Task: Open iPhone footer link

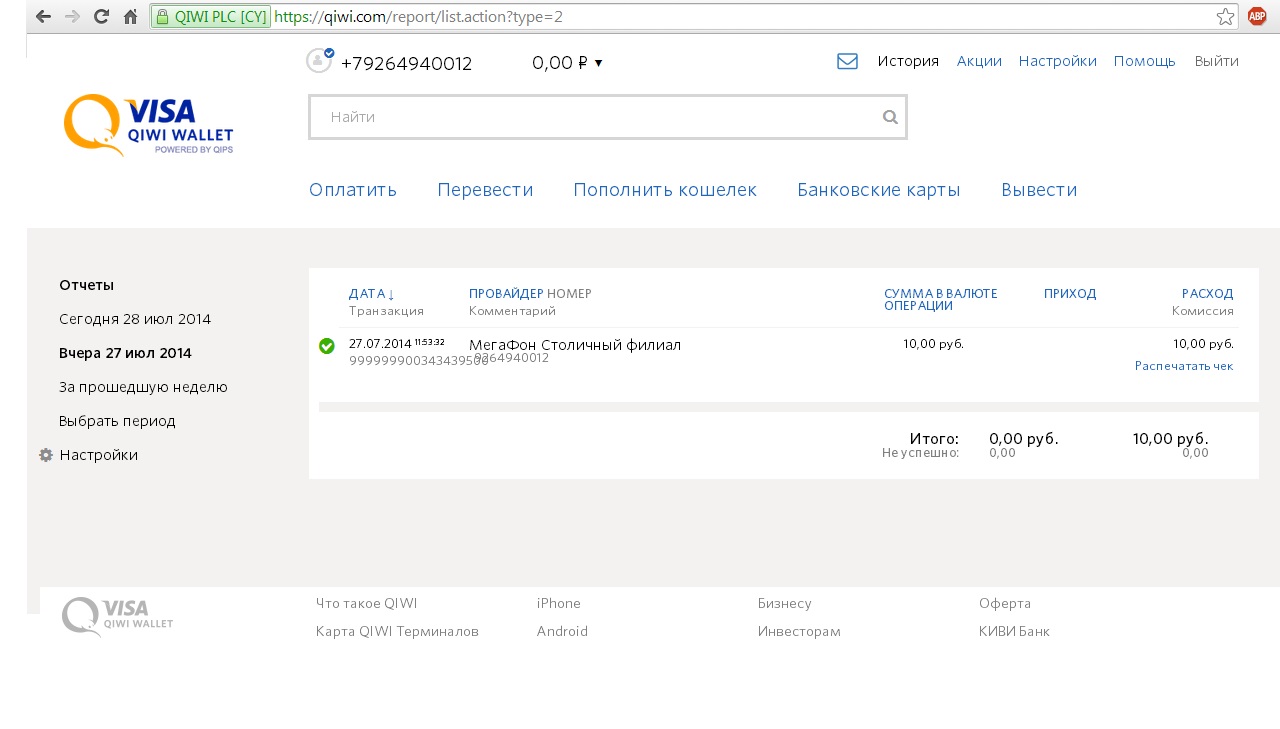Action: click(x=559, y=604)
